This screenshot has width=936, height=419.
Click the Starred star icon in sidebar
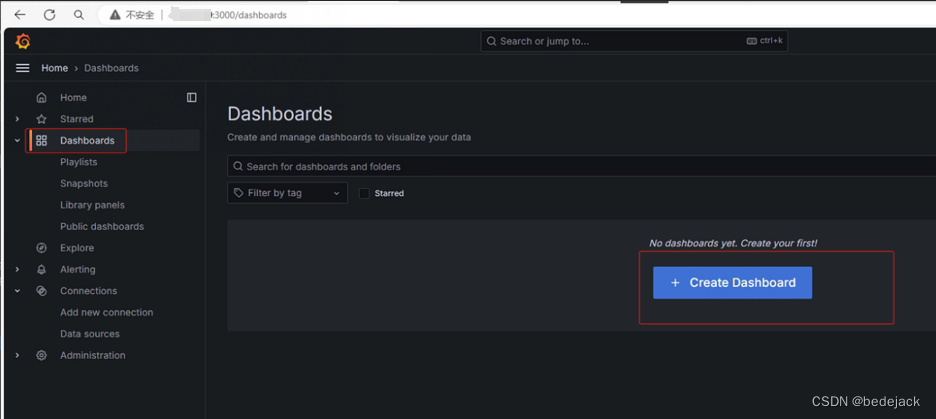pos(41,119)
